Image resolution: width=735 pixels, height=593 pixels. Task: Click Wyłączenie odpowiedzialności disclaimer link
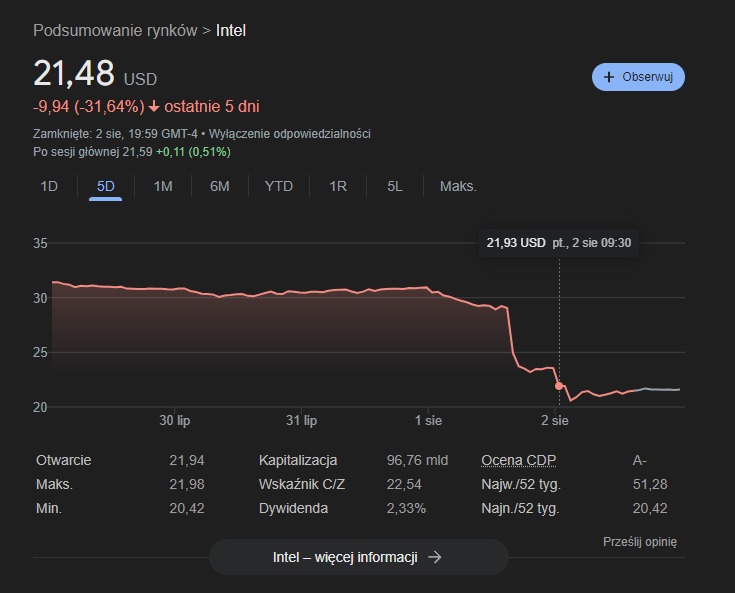[289, 134]
